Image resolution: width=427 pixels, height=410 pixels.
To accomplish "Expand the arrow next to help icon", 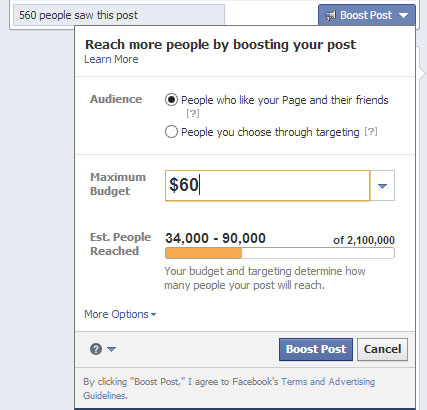I will 111,349.
